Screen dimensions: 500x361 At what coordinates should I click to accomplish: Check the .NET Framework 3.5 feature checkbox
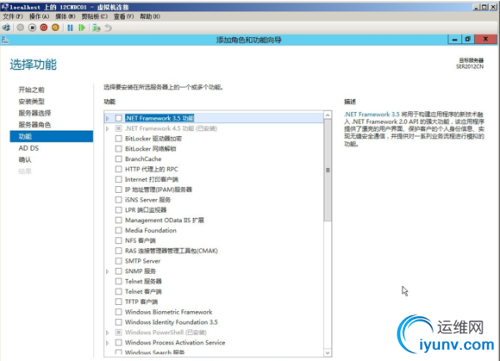(x=118, y=118)
